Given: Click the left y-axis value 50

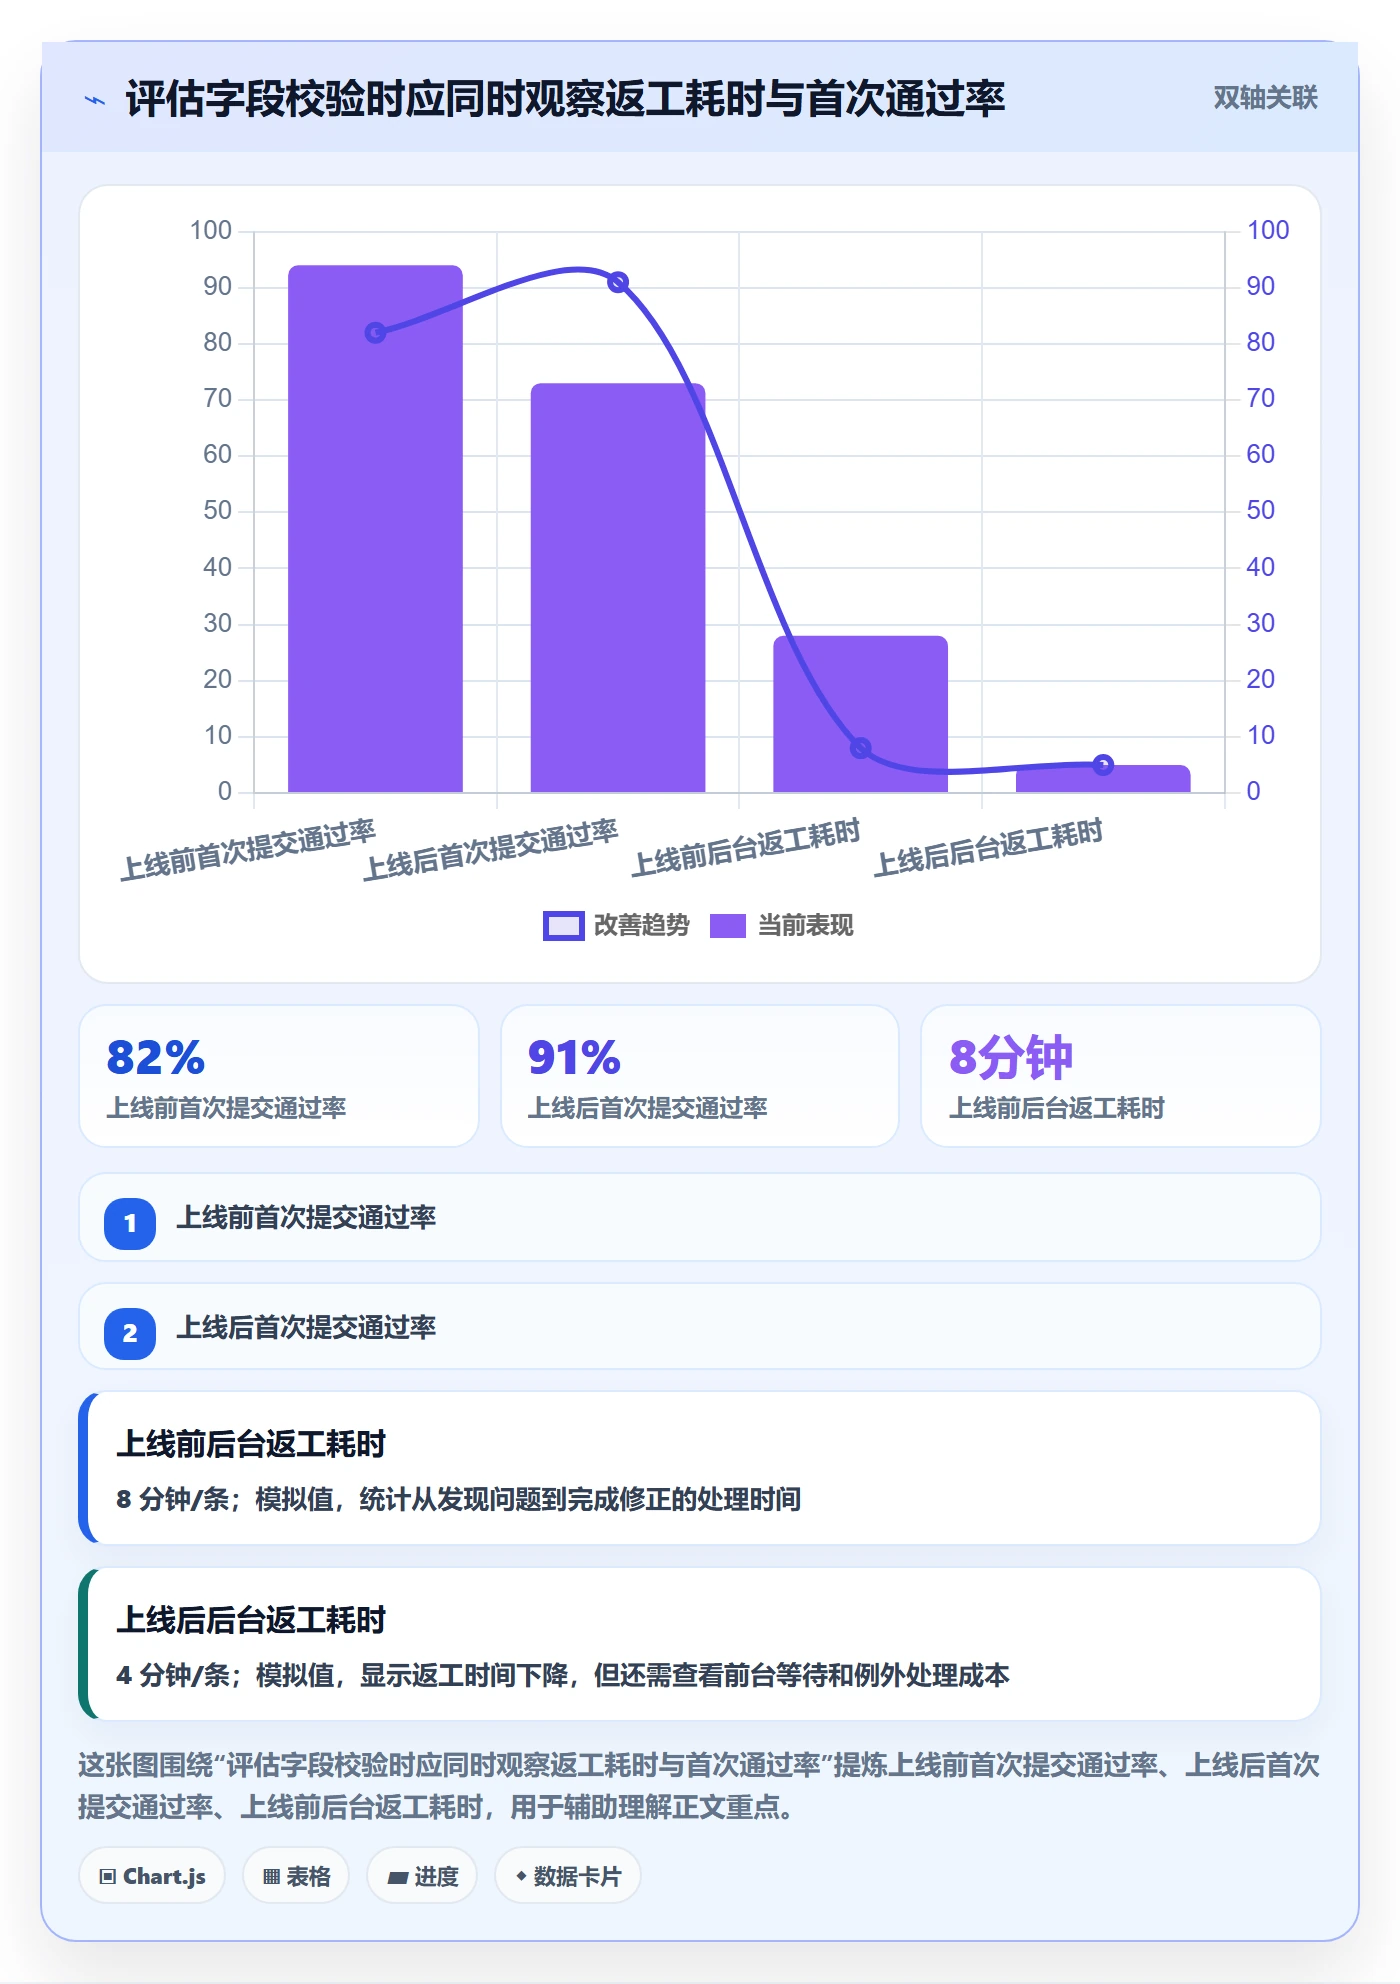Looking at the screenshot, I should tap(217, 511).
